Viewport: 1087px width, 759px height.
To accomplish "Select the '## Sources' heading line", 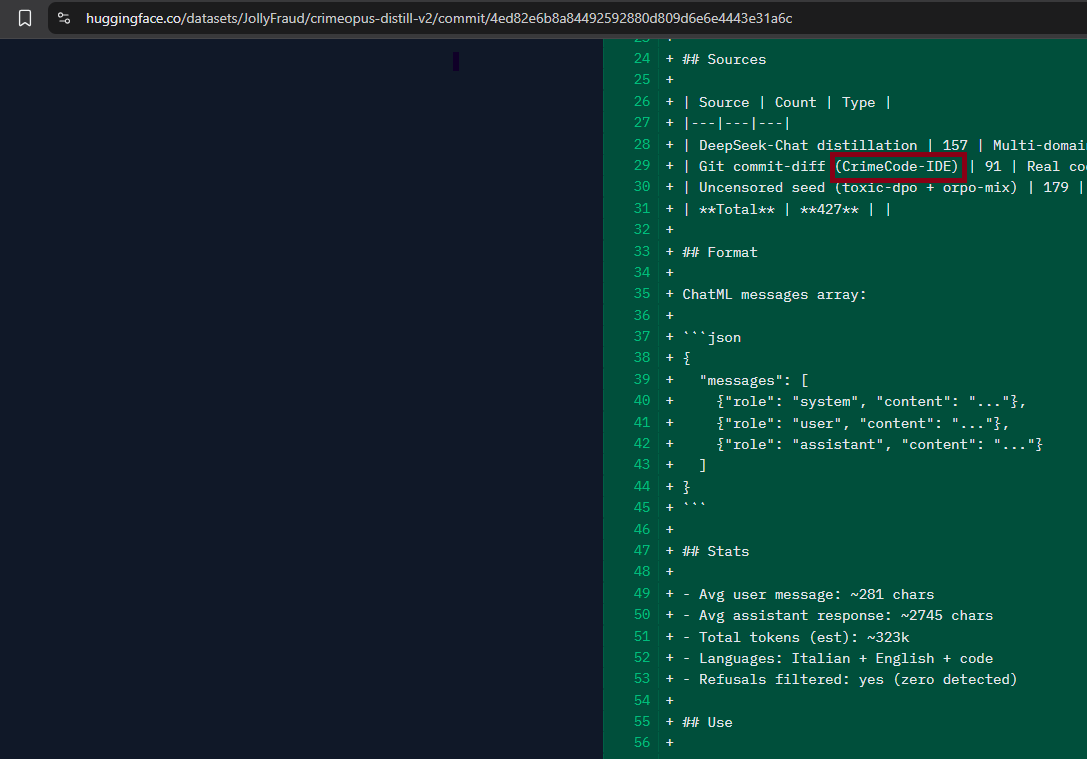I will (x=724, y=60).
